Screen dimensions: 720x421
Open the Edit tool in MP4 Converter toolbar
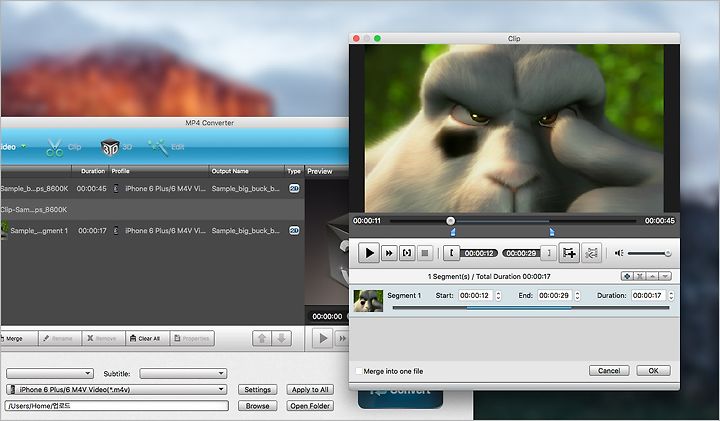click(166, 147)
